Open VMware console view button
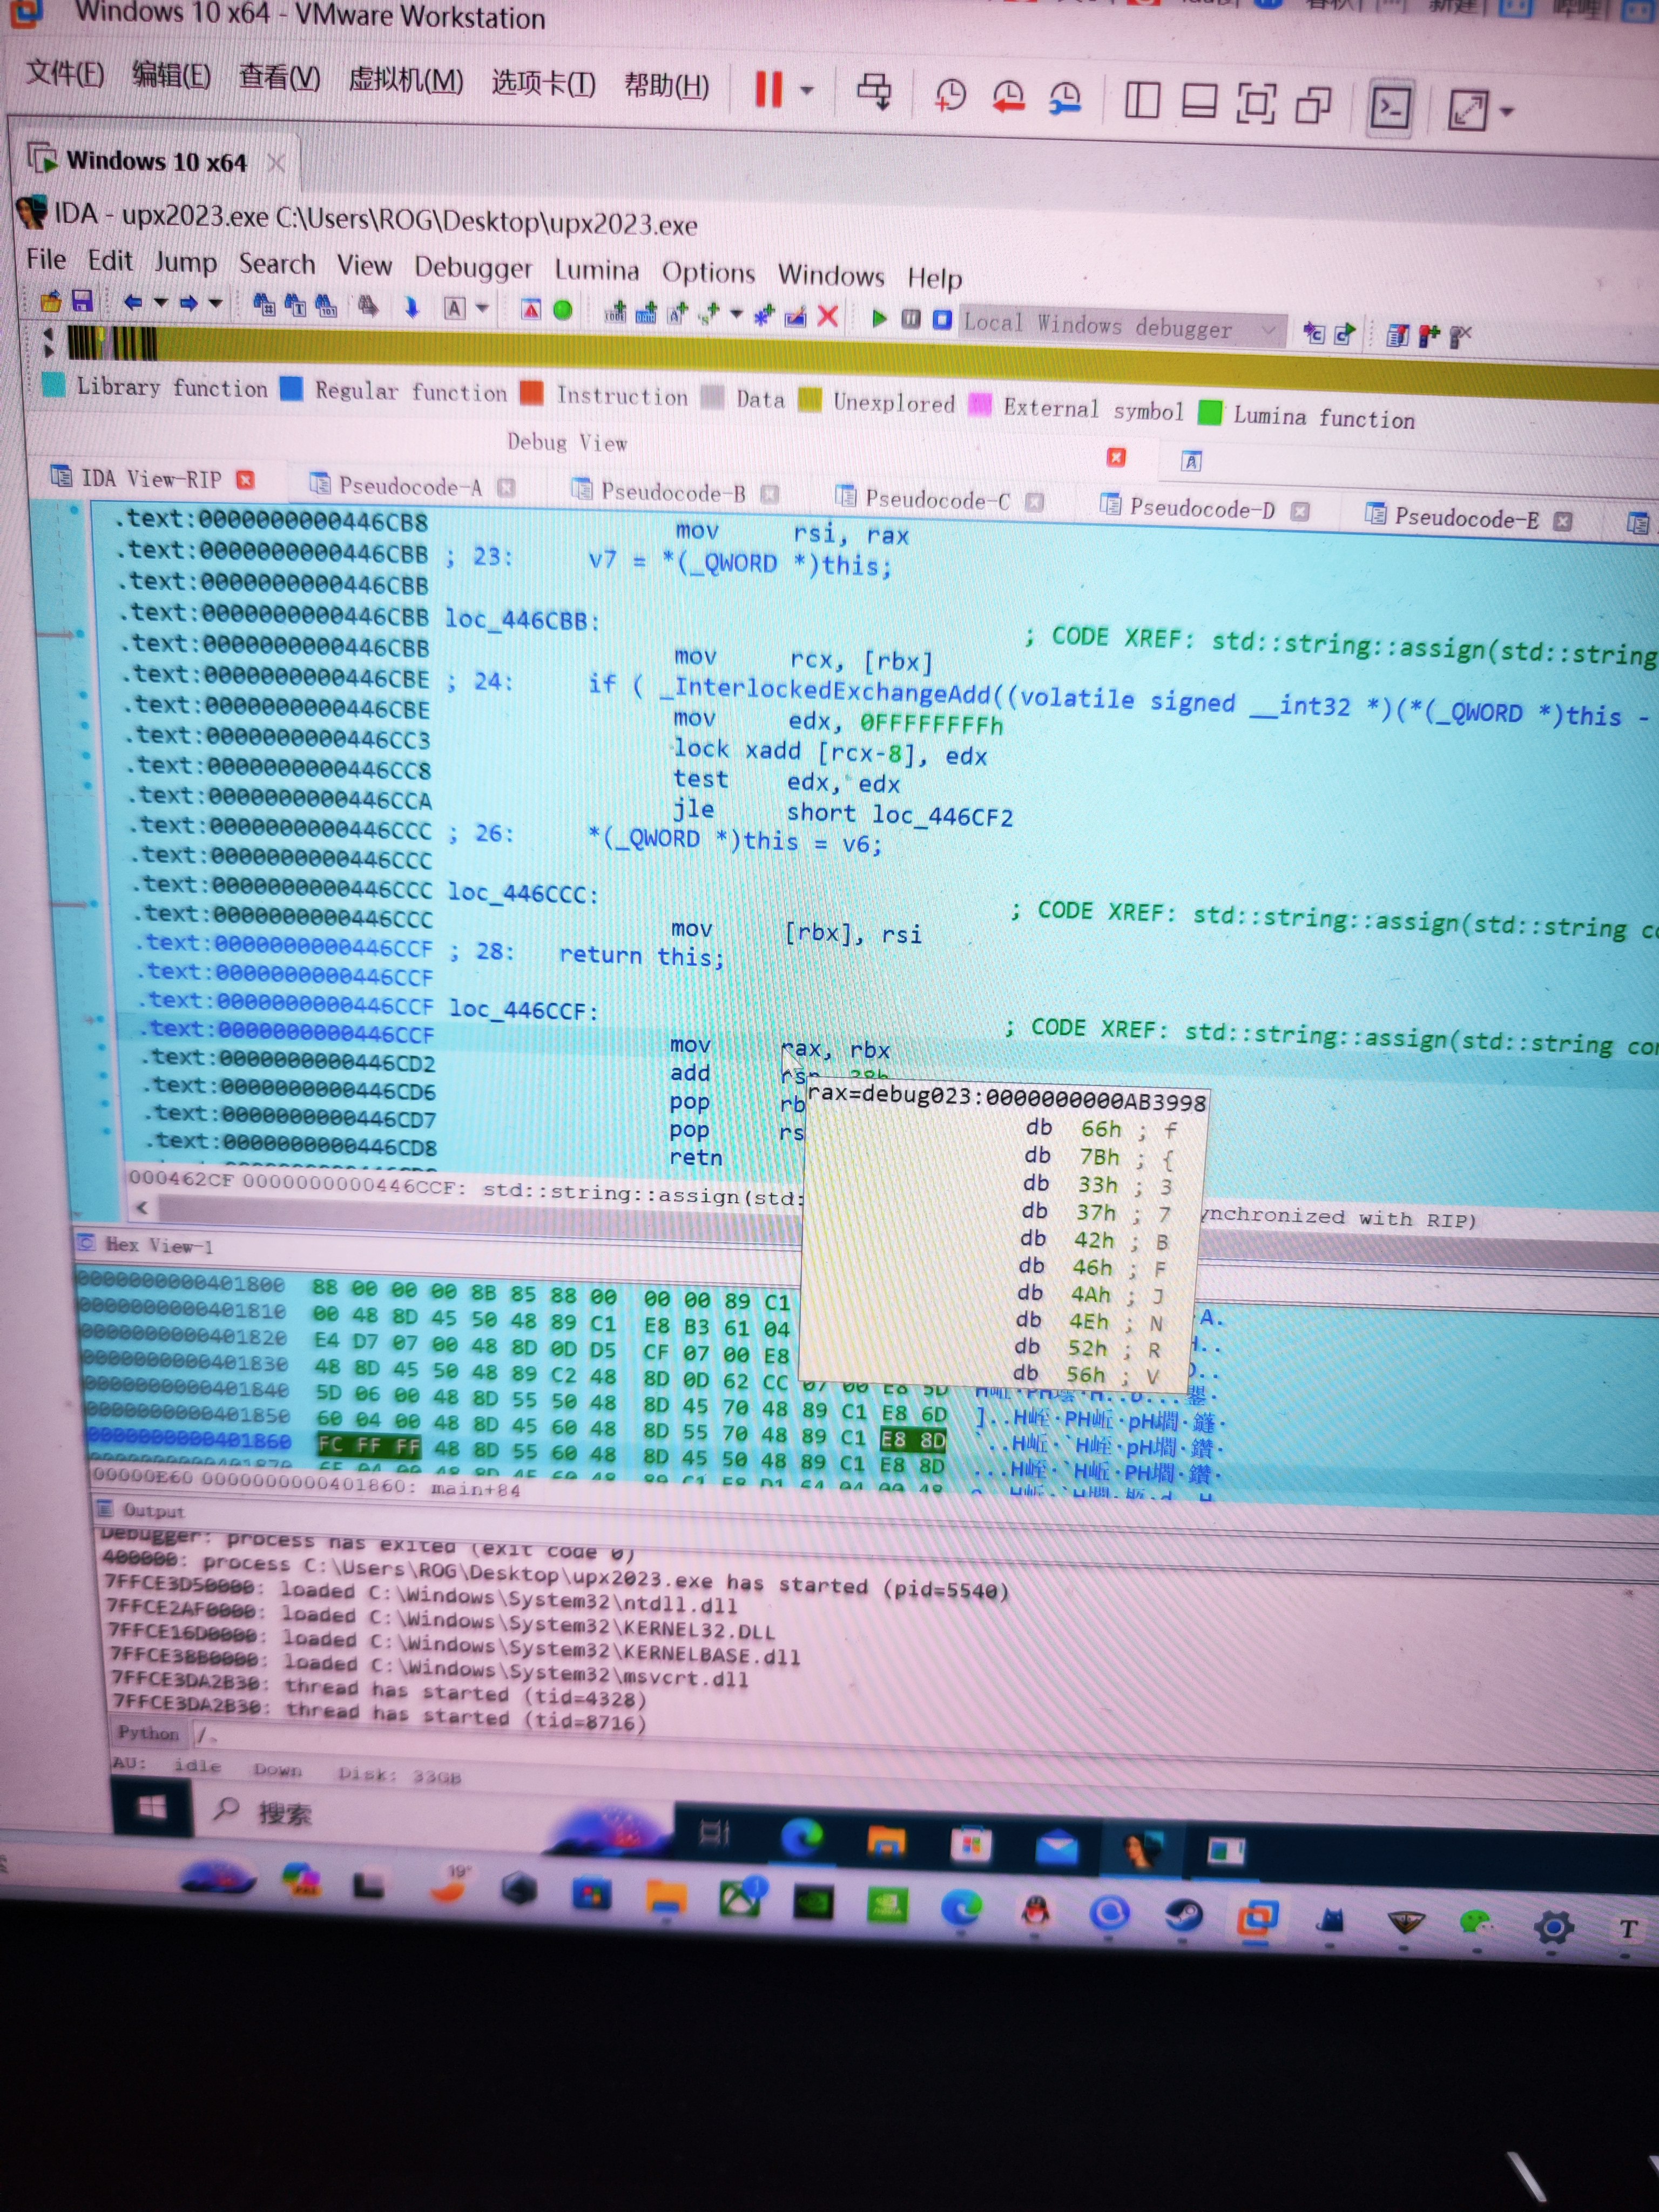Image resolution: width=1659 pixels, height=2212 pixels. pyautogui.click(x=1390, y=106)
